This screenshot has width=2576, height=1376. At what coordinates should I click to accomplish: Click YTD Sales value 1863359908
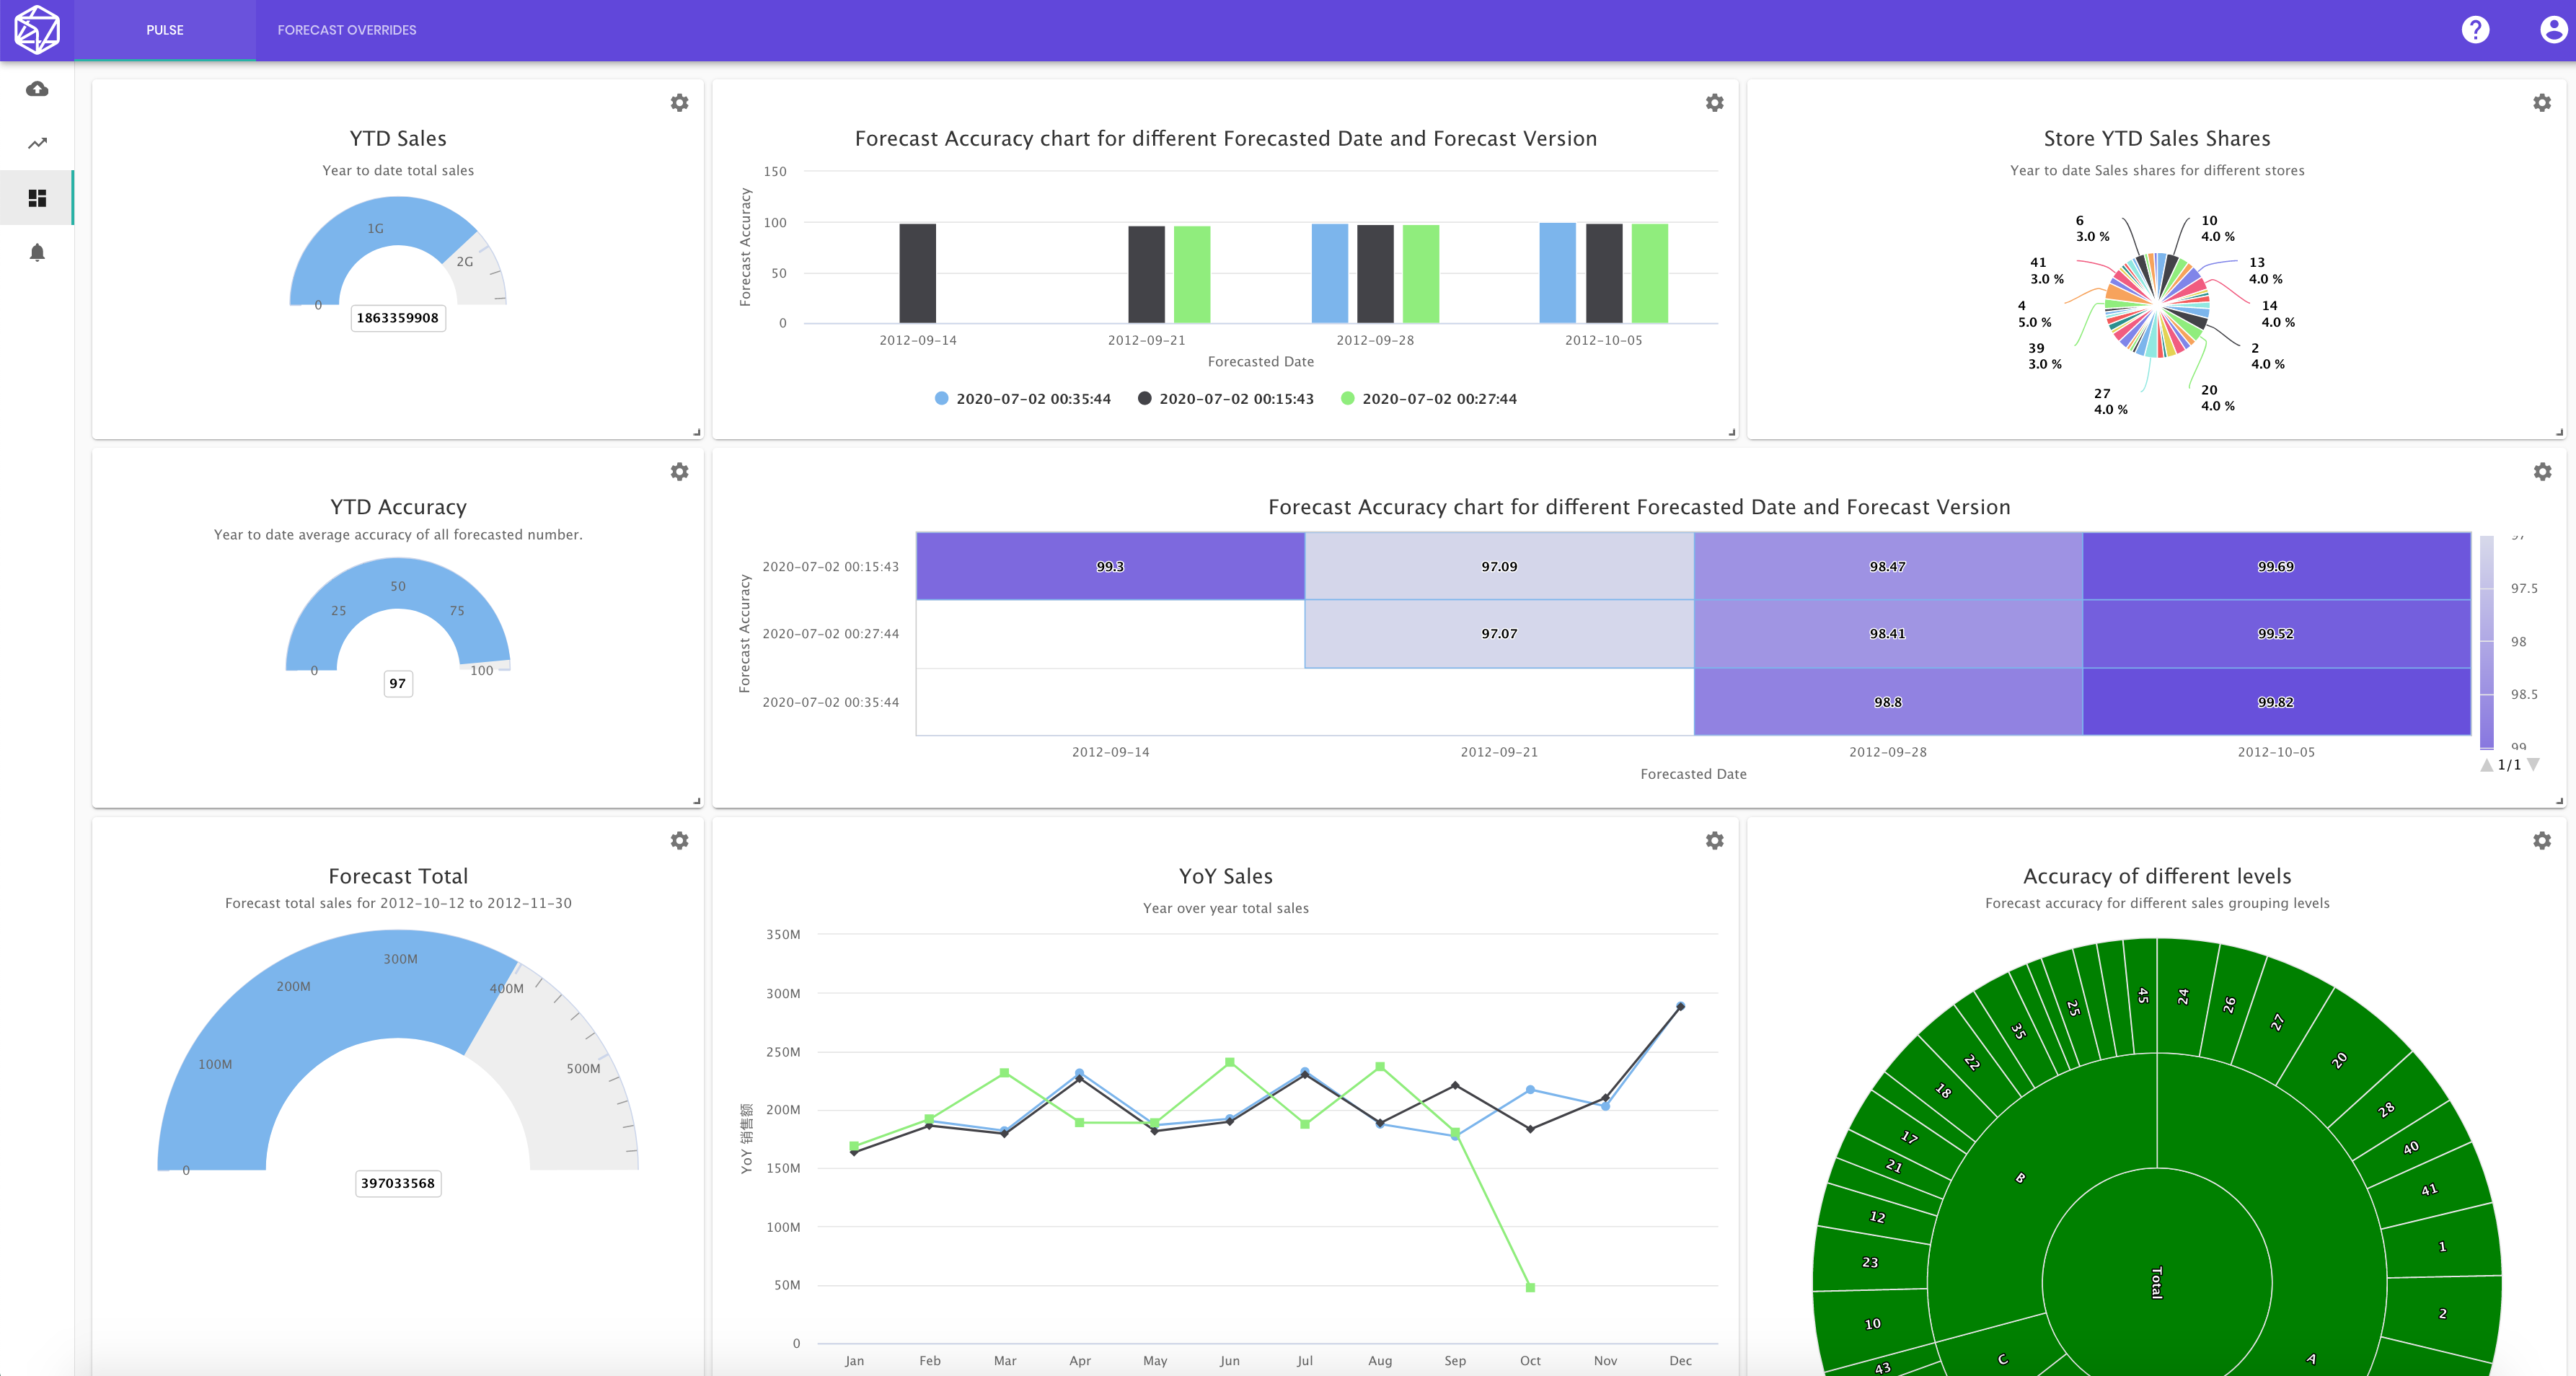pos(398,318)
